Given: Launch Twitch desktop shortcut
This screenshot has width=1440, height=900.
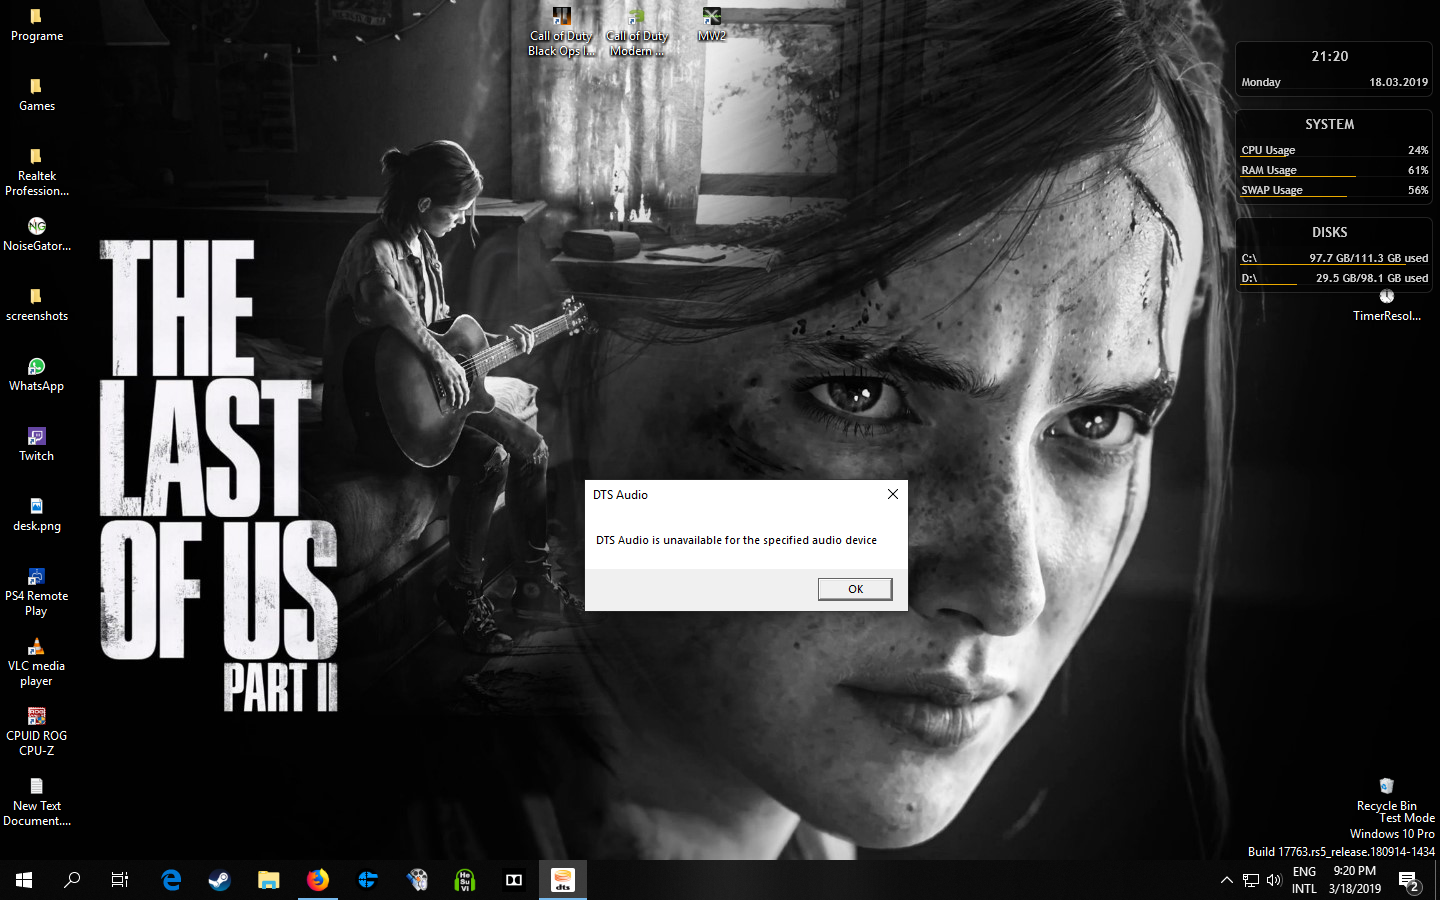Looking at the screenshot, I should pyautogui.click(x=37, y=445).
